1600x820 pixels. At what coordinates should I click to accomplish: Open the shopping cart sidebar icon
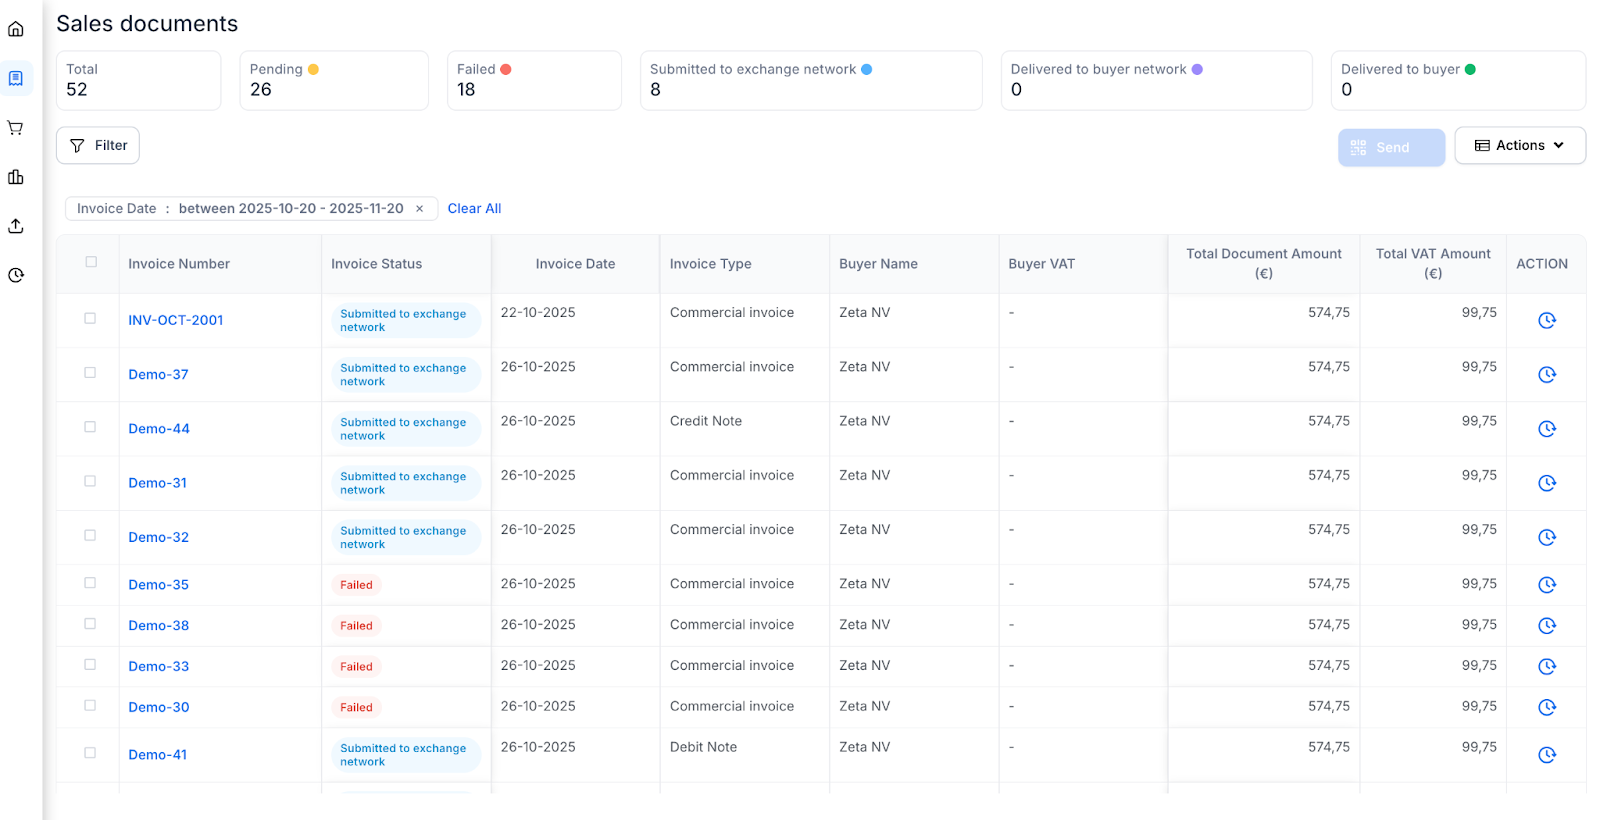point(16,128)
